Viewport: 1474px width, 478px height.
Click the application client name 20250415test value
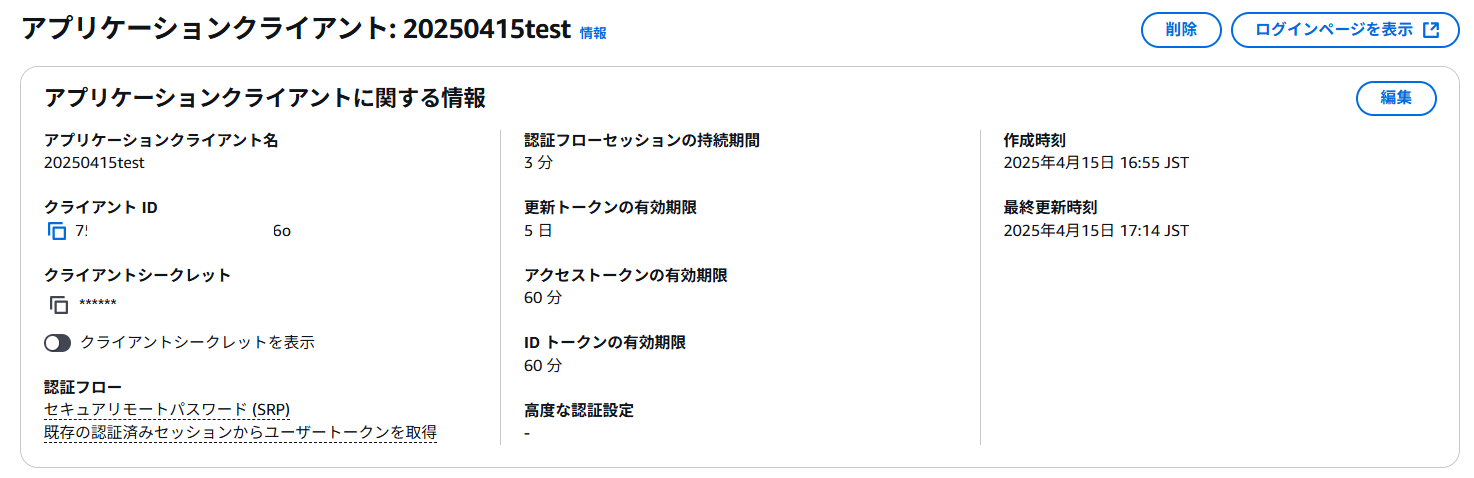pos(94,162)
